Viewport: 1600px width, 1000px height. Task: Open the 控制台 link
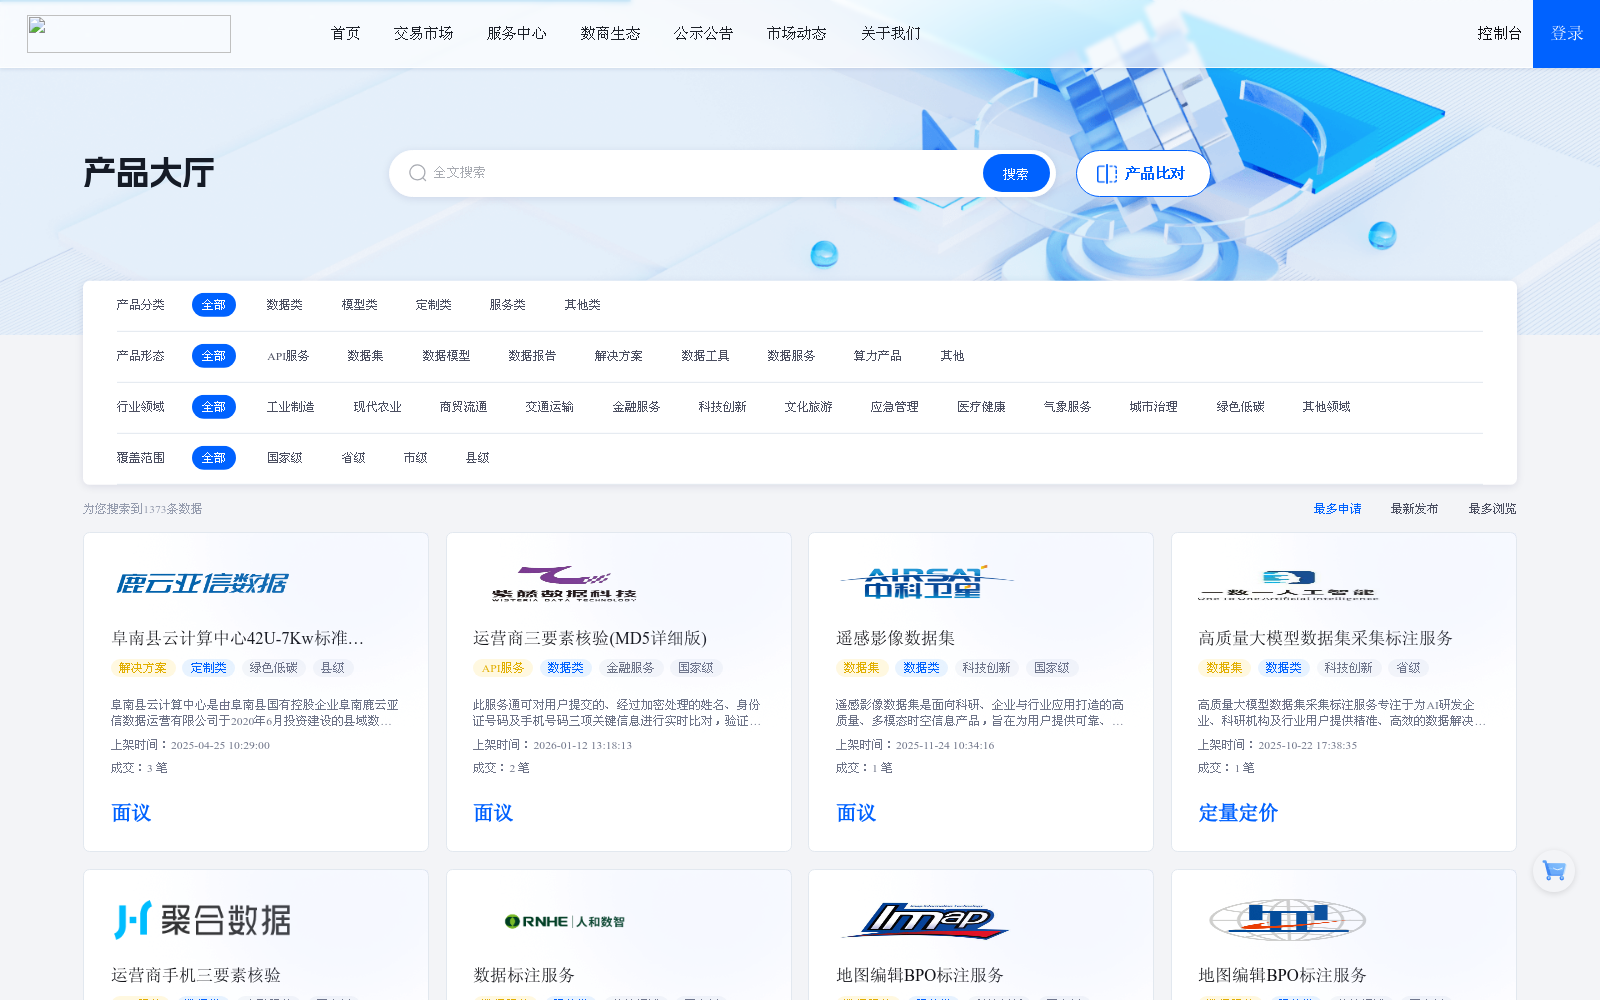[1500, 33]
